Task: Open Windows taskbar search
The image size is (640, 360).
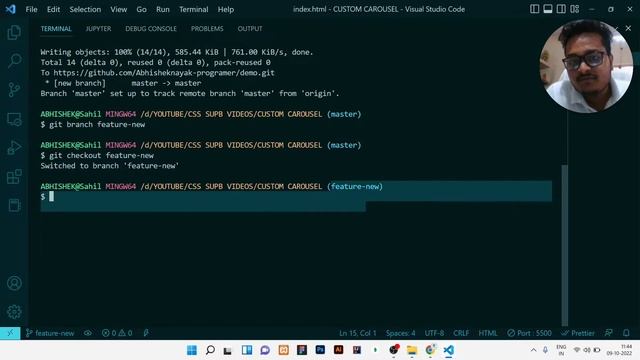Action: click(x=210, y=350)
